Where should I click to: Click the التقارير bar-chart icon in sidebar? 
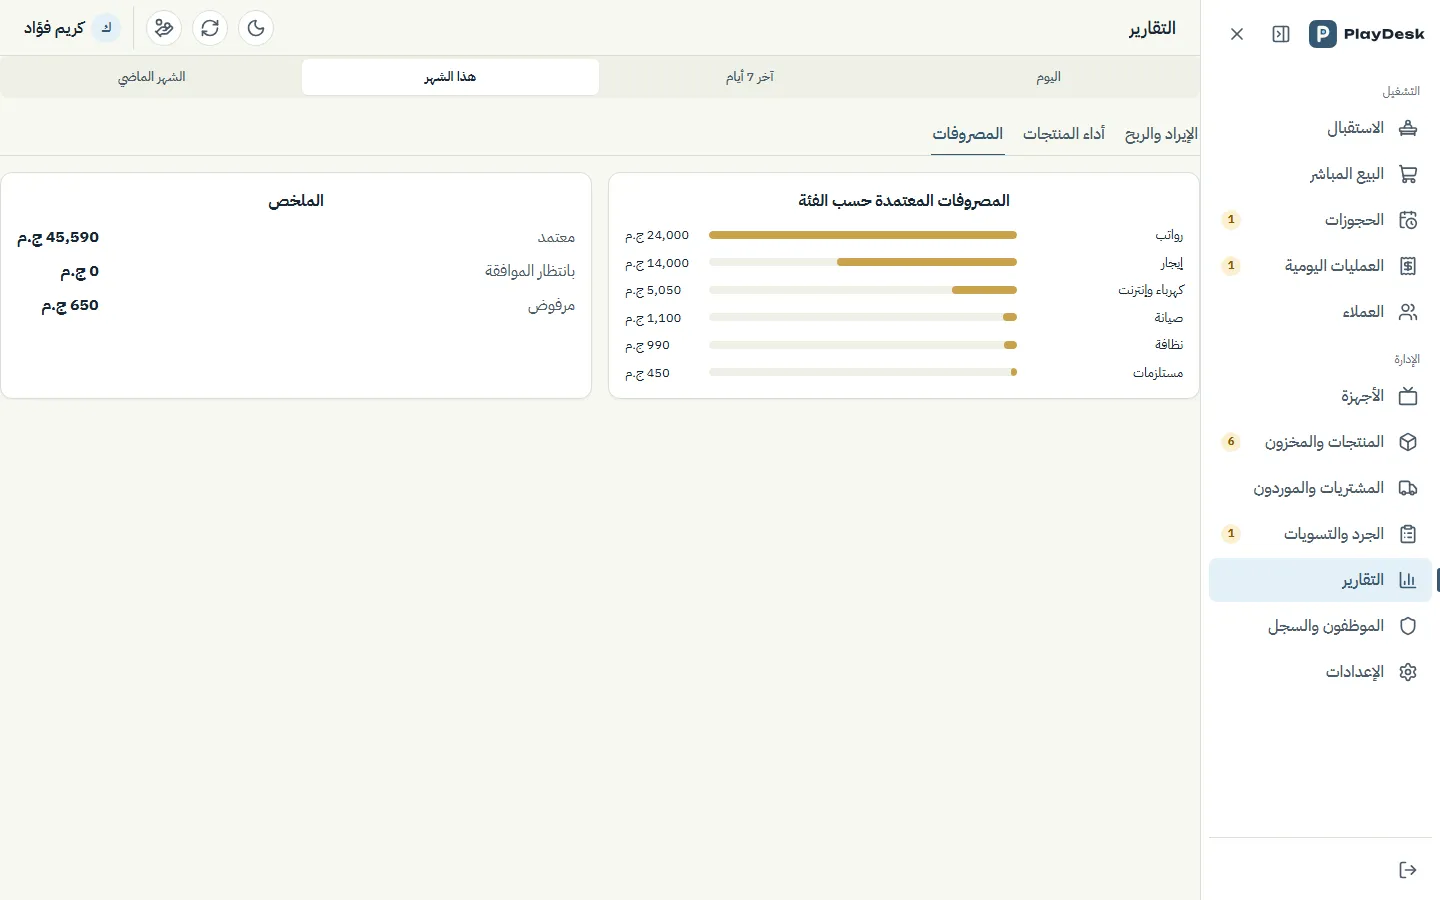(1408, 580)
